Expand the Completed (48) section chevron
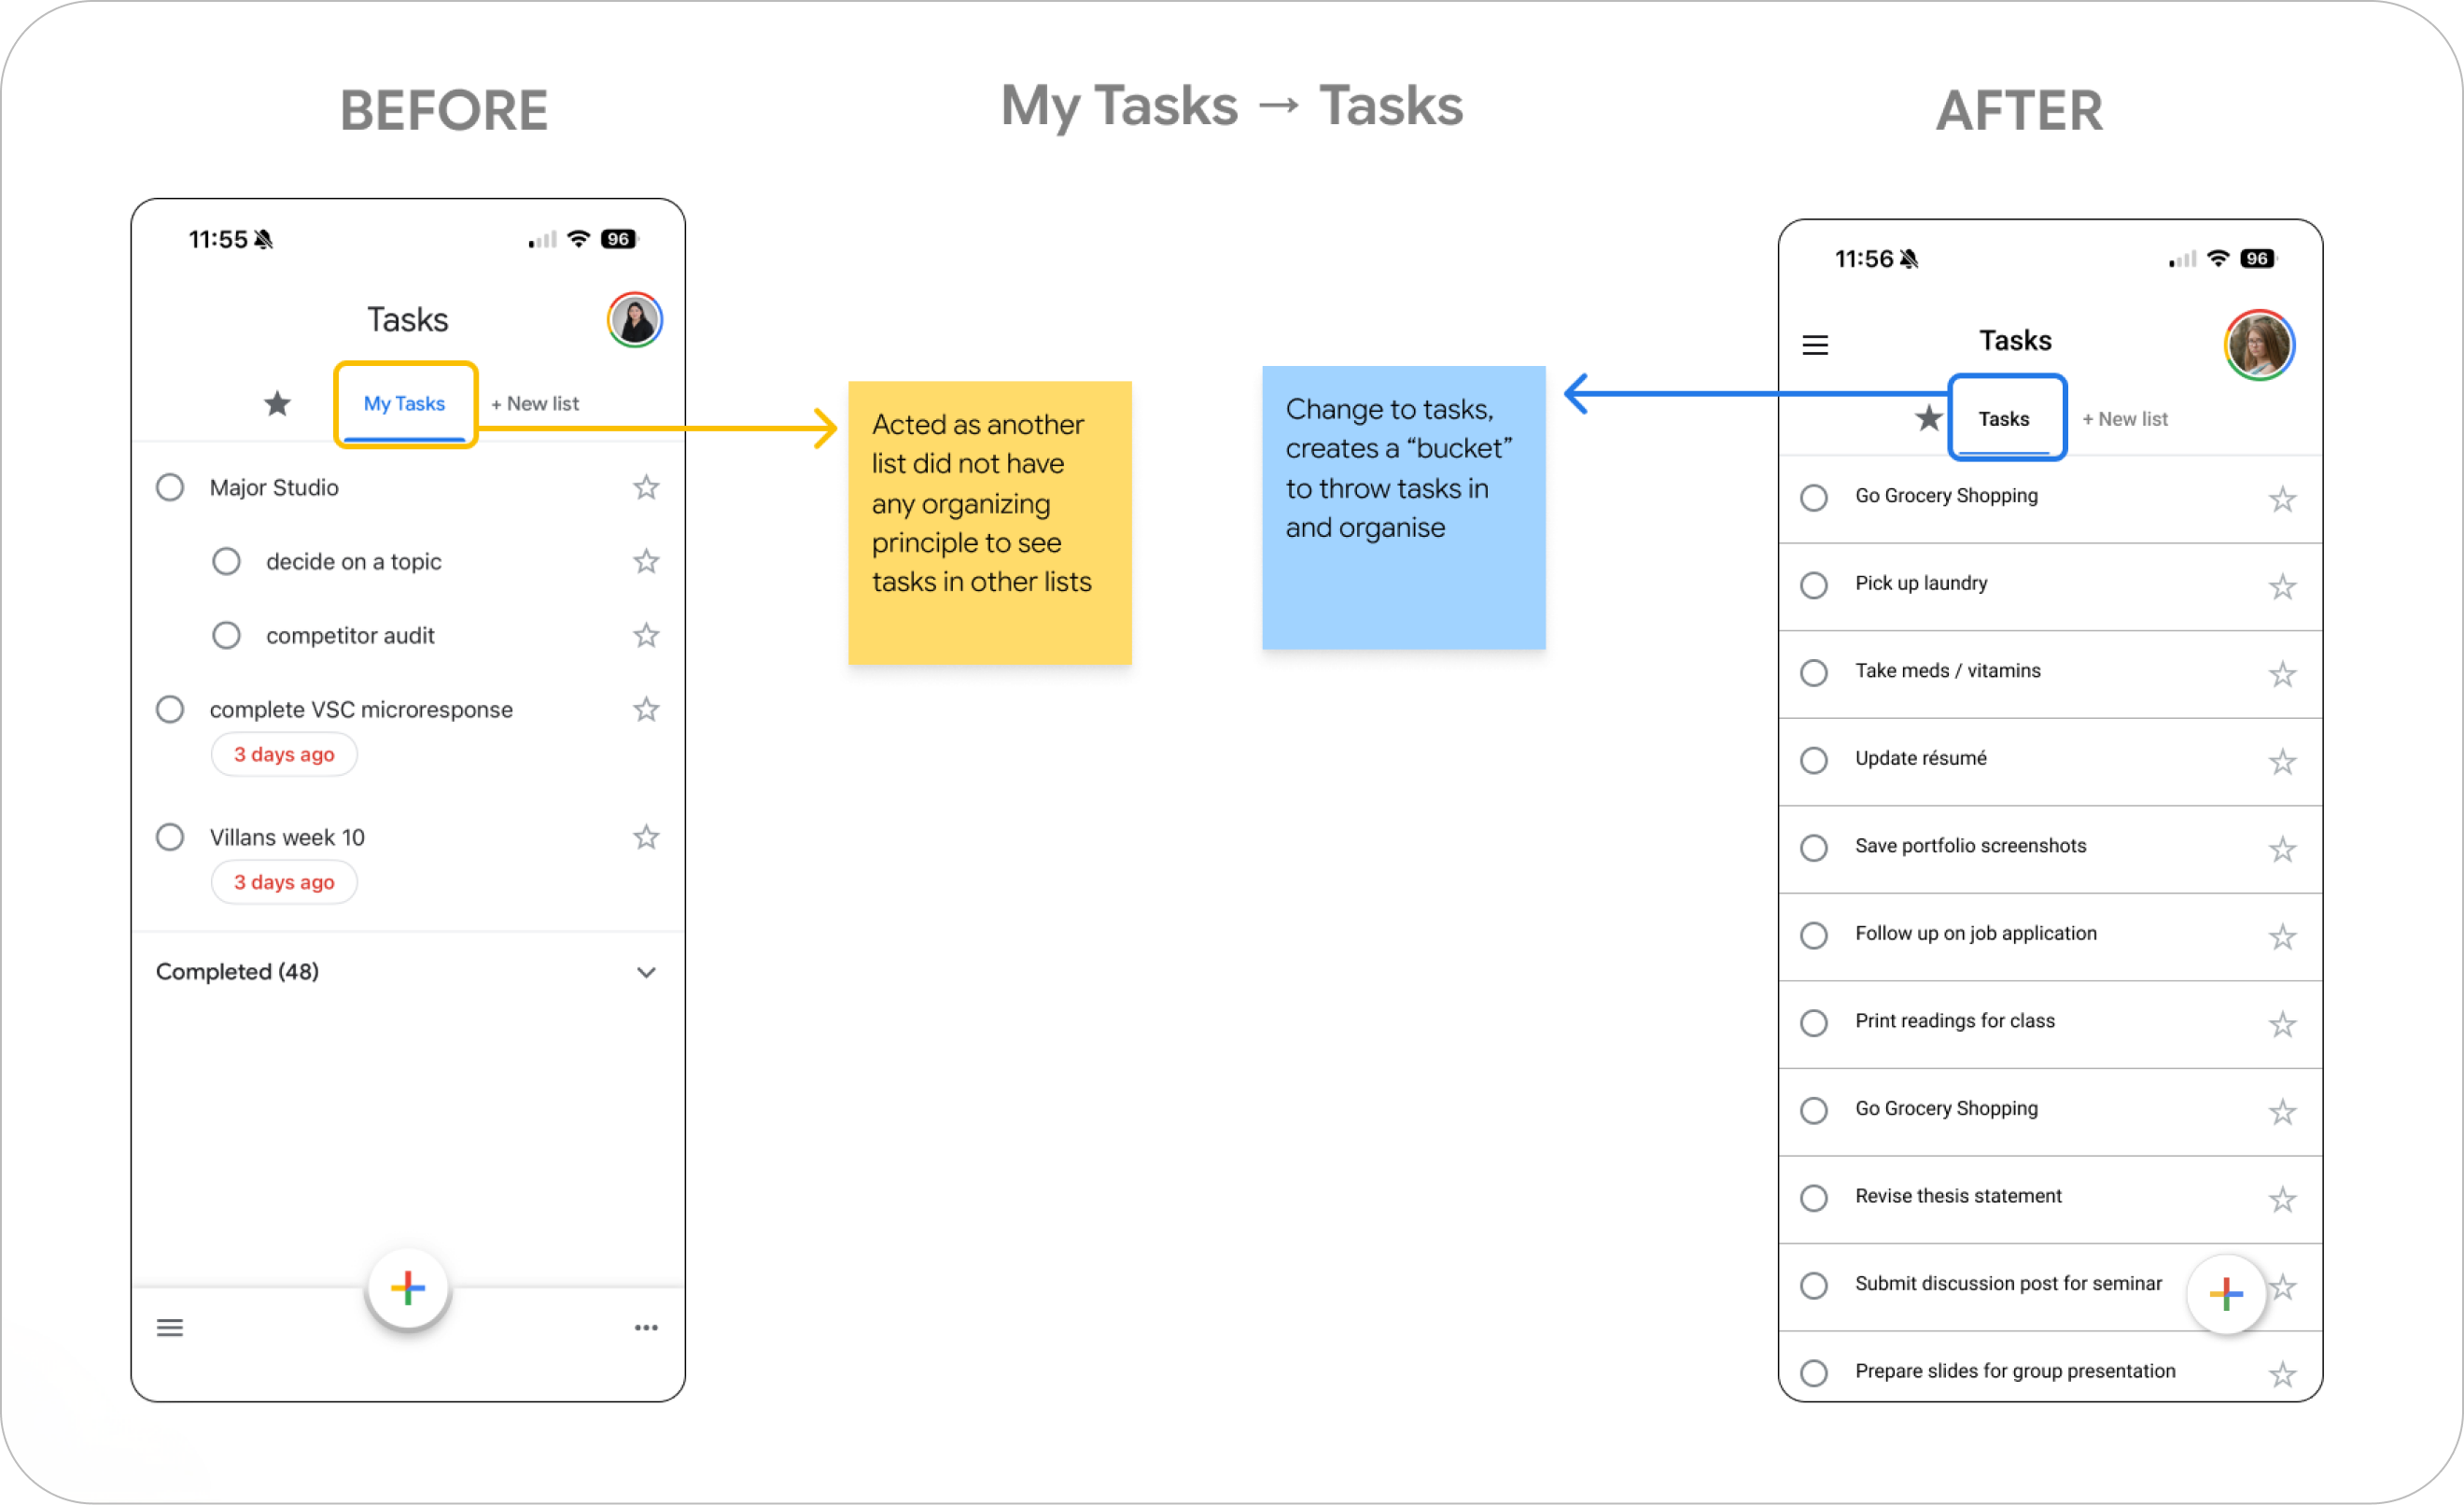Viewport: 2464px width, 1505px height. (646, 972)
